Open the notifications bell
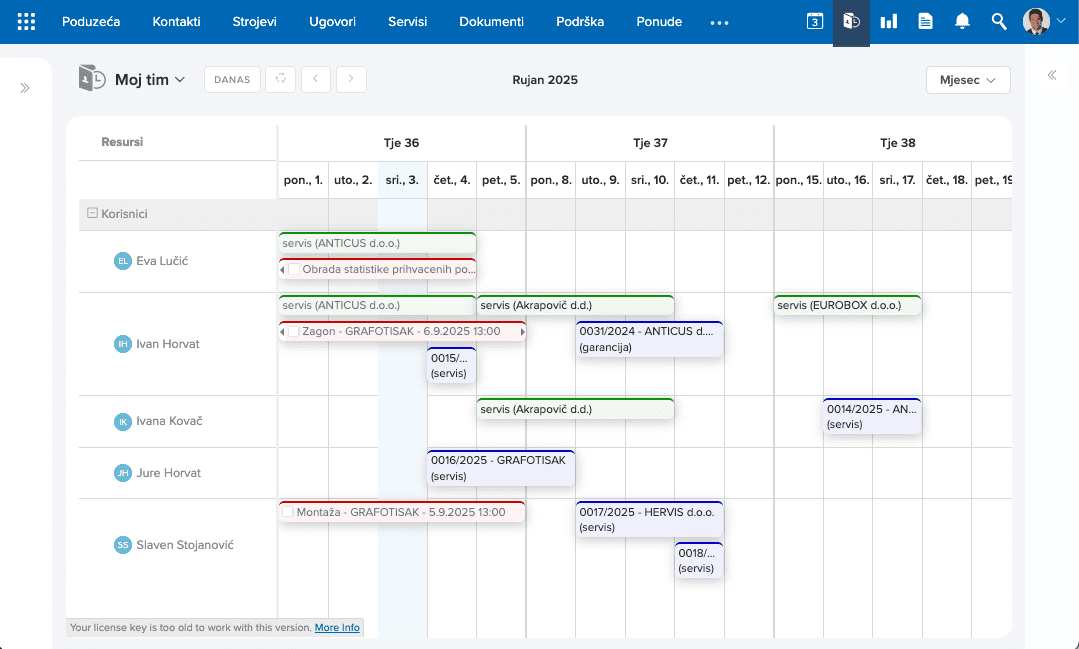The width and height of the screenshot is (1079, 649). (x=962, y=21)
